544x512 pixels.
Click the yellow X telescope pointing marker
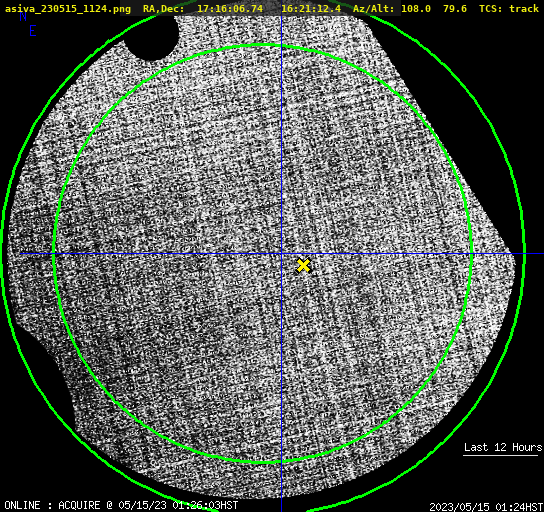click(x=303, y=265)
